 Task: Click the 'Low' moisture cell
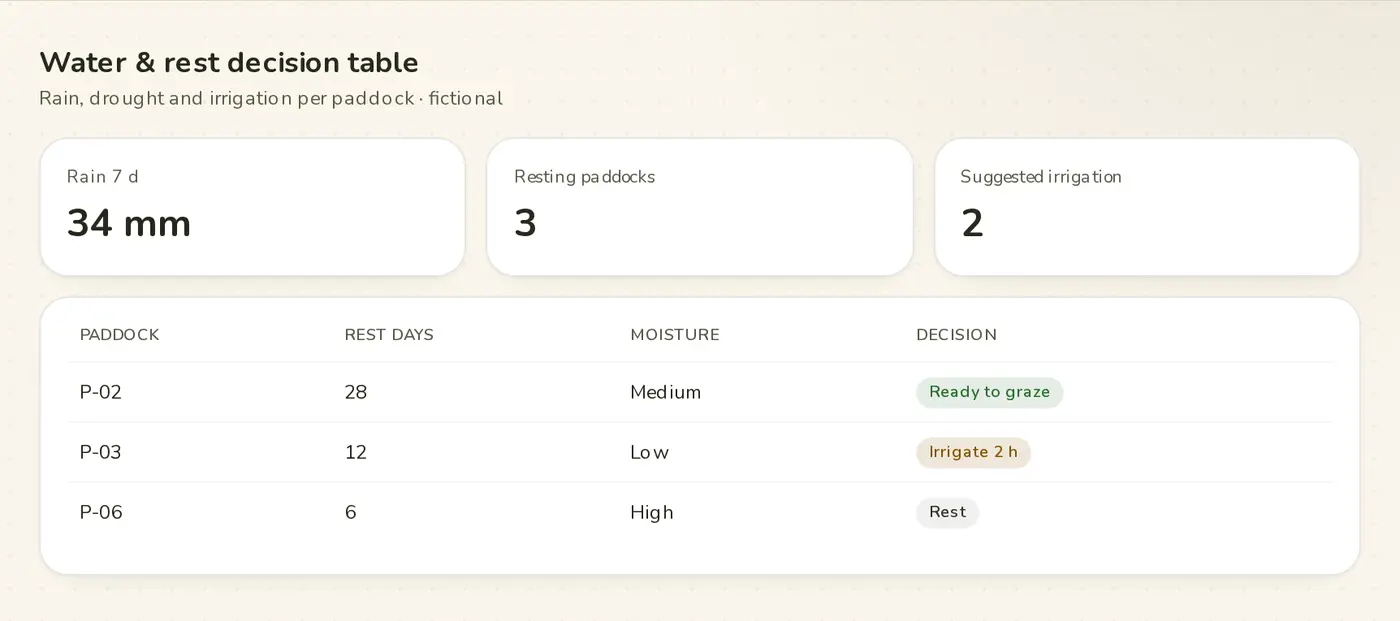pos(650,452)
